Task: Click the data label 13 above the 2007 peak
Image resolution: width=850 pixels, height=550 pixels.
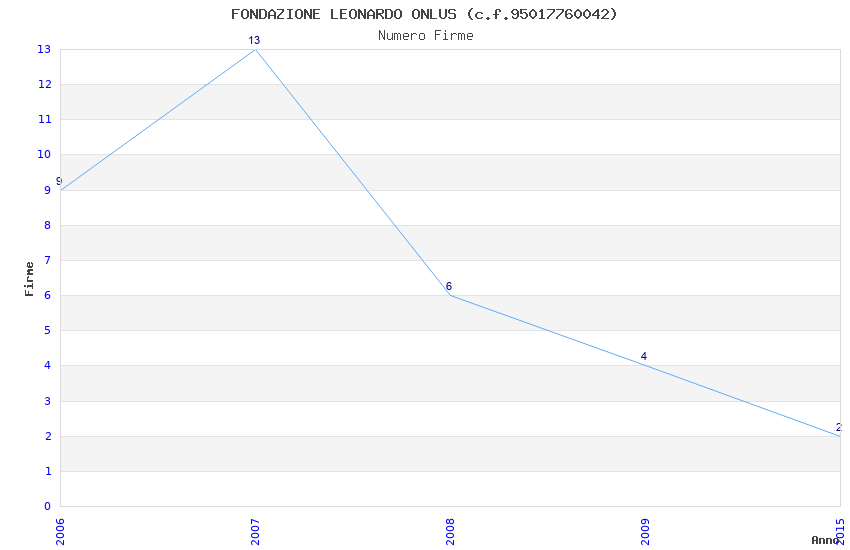Action: 254,40
